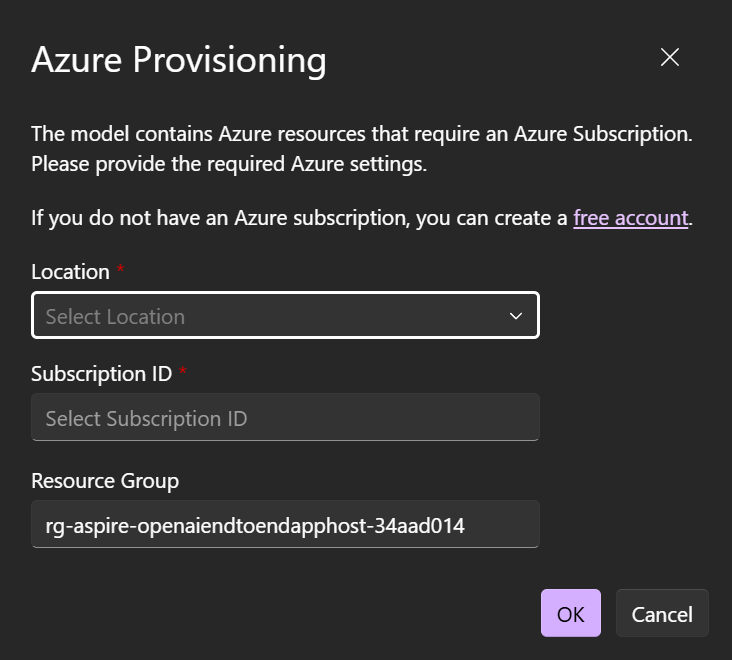Click the 'Select Location' placeholder text
Image resolution: width=732 pixels, height=660 pixels.
(115, 316)
